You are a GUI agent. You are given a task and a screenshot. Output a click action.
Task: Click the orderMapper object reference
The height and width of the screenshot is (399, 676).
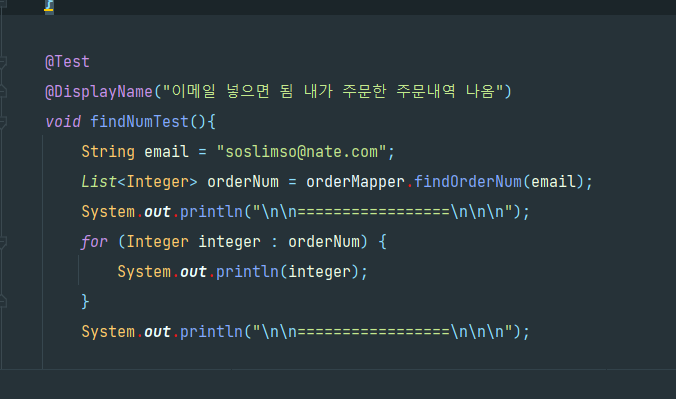pos(355,182)
